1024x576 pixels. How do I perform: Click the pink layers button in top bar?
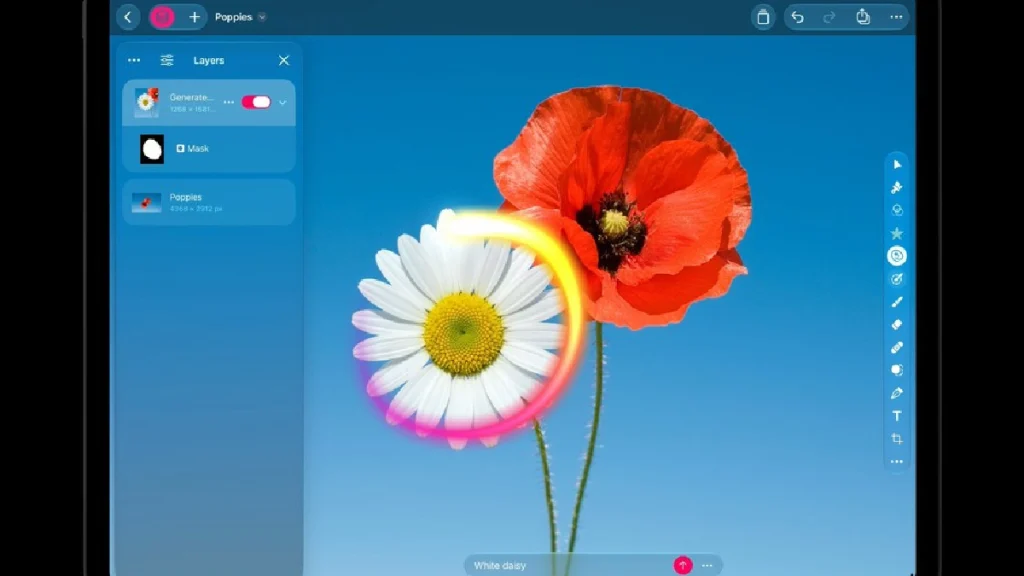(x=162, y=18)
